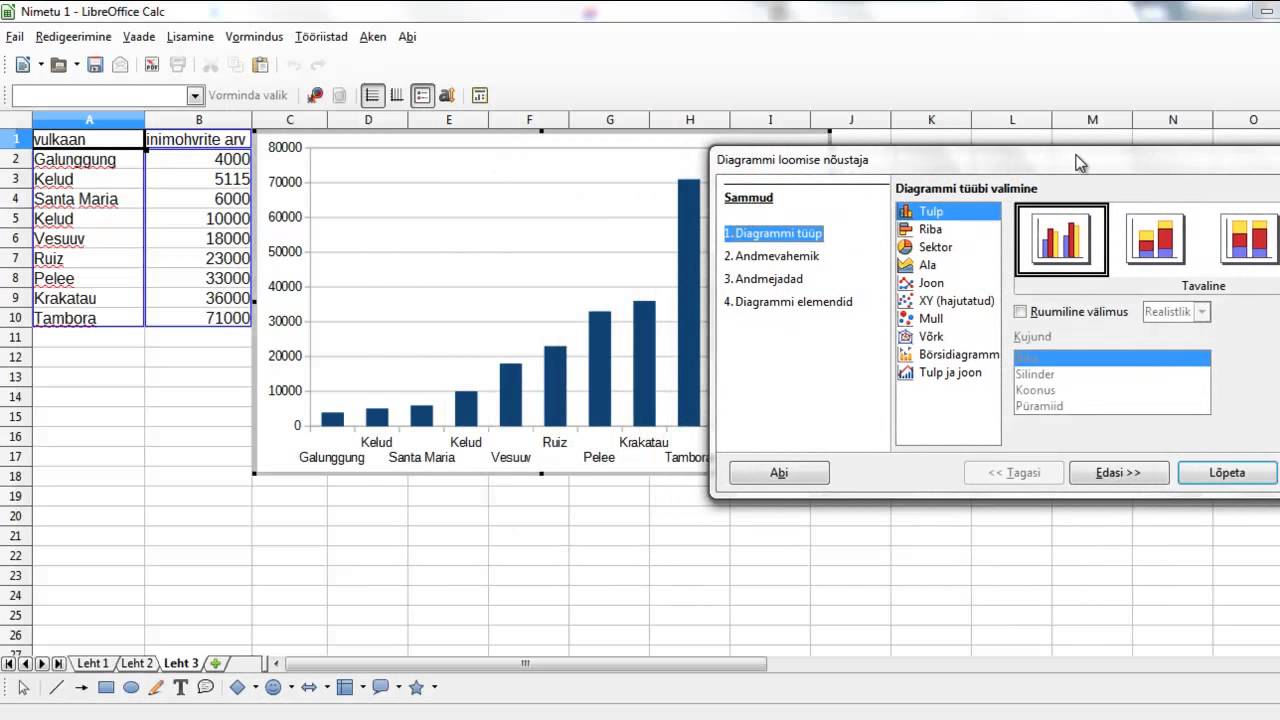Click the horizontal sheet scrollbar
Image resolution: width=1280 pixels, height=720 pixels.
coord(525,663)
